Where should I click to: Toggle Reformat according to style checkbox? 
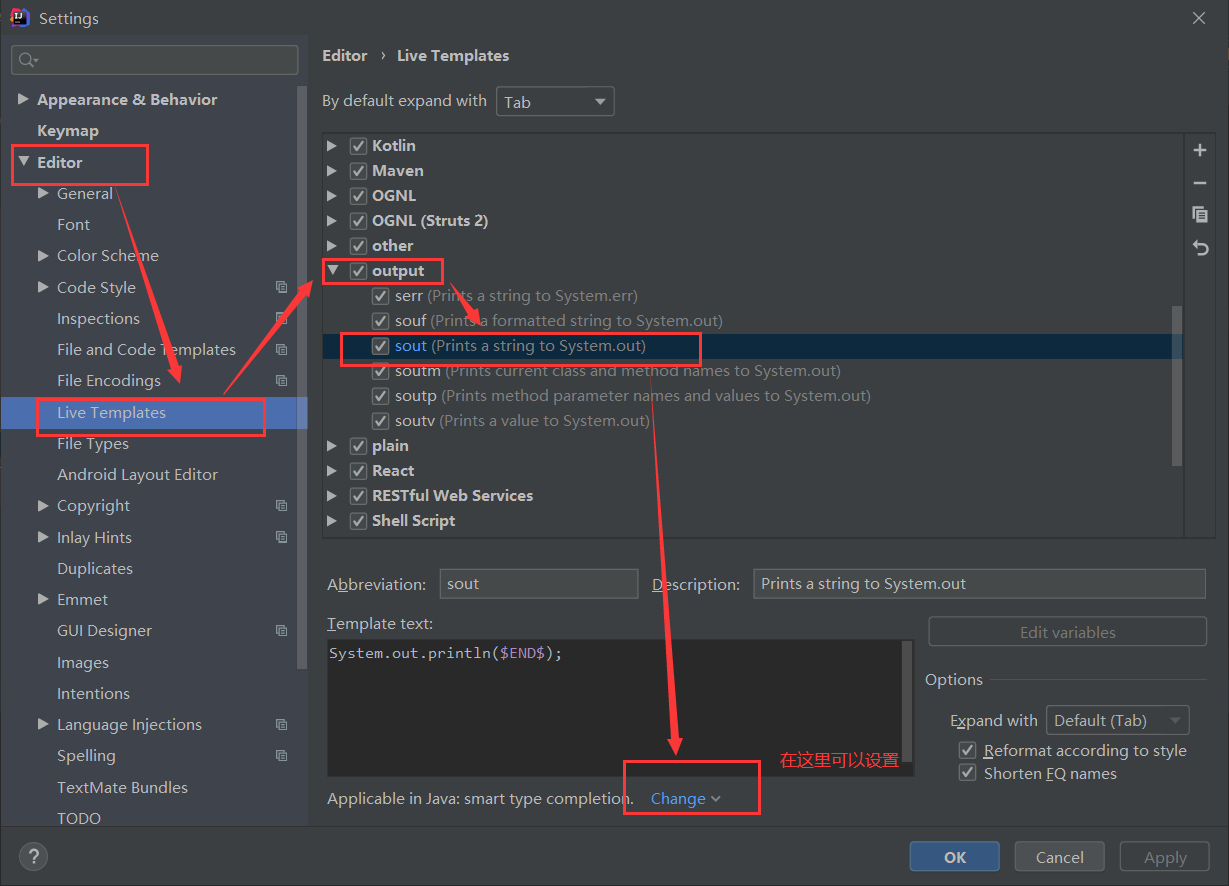[967, 750]
